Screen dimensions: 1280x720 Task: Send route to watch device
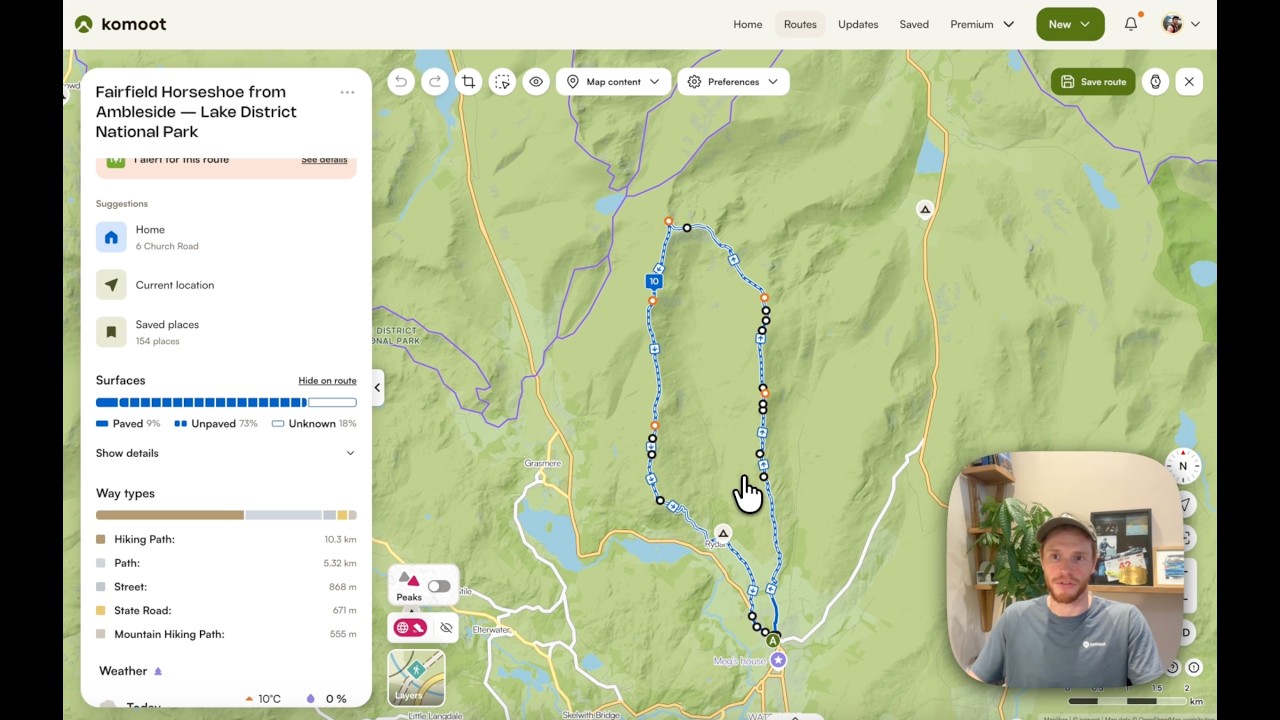click(1155, 82)
